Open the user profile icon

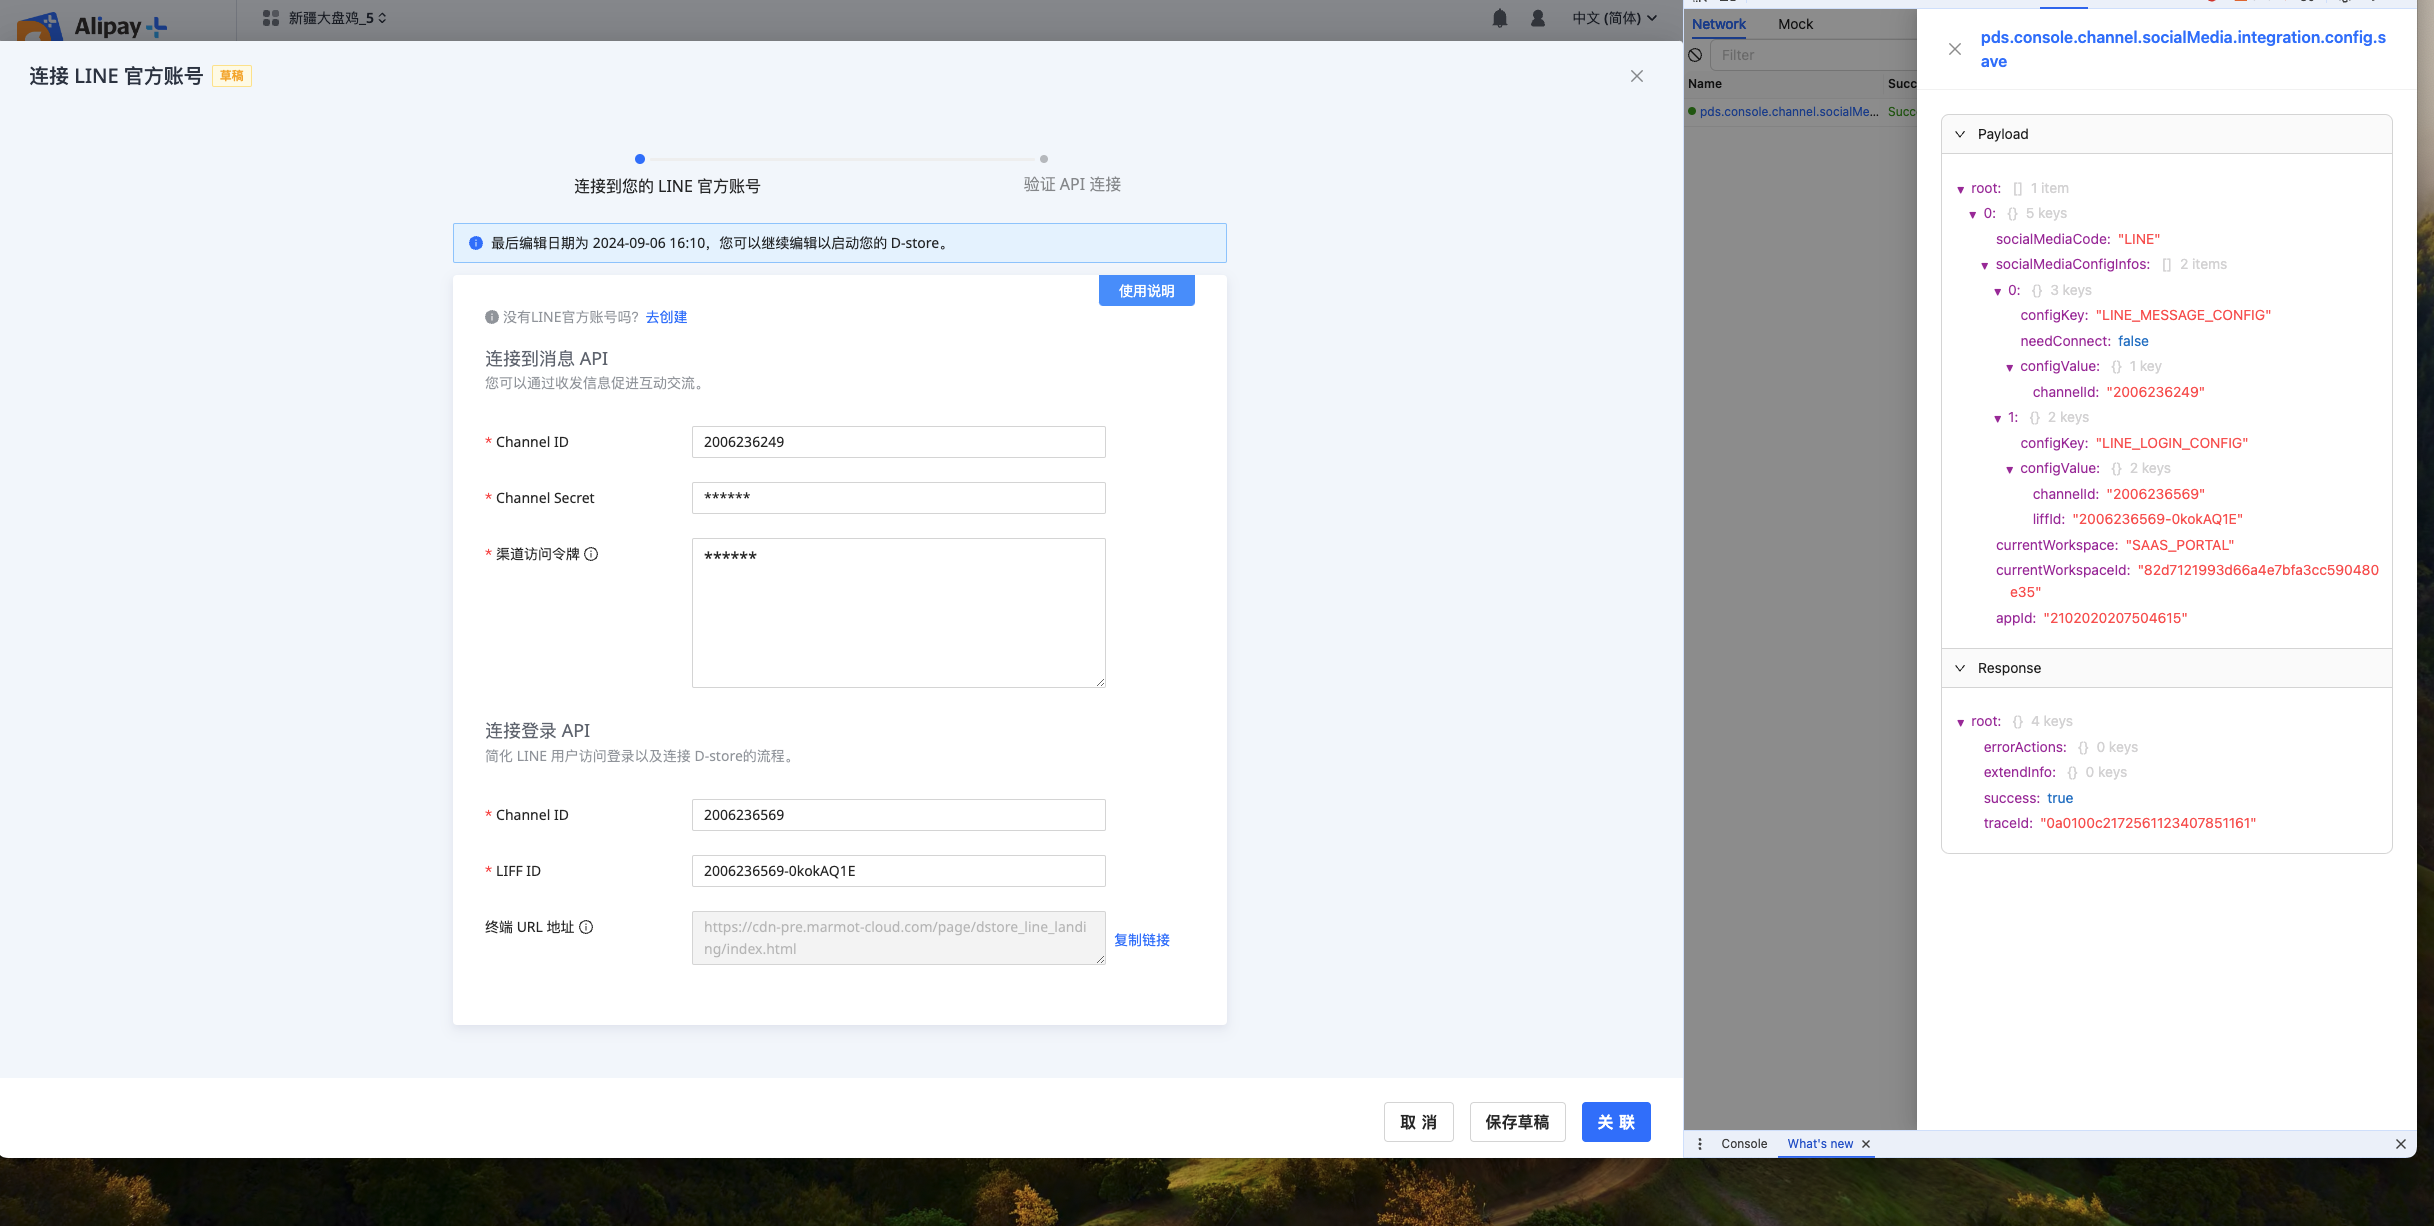(1538, 18)
